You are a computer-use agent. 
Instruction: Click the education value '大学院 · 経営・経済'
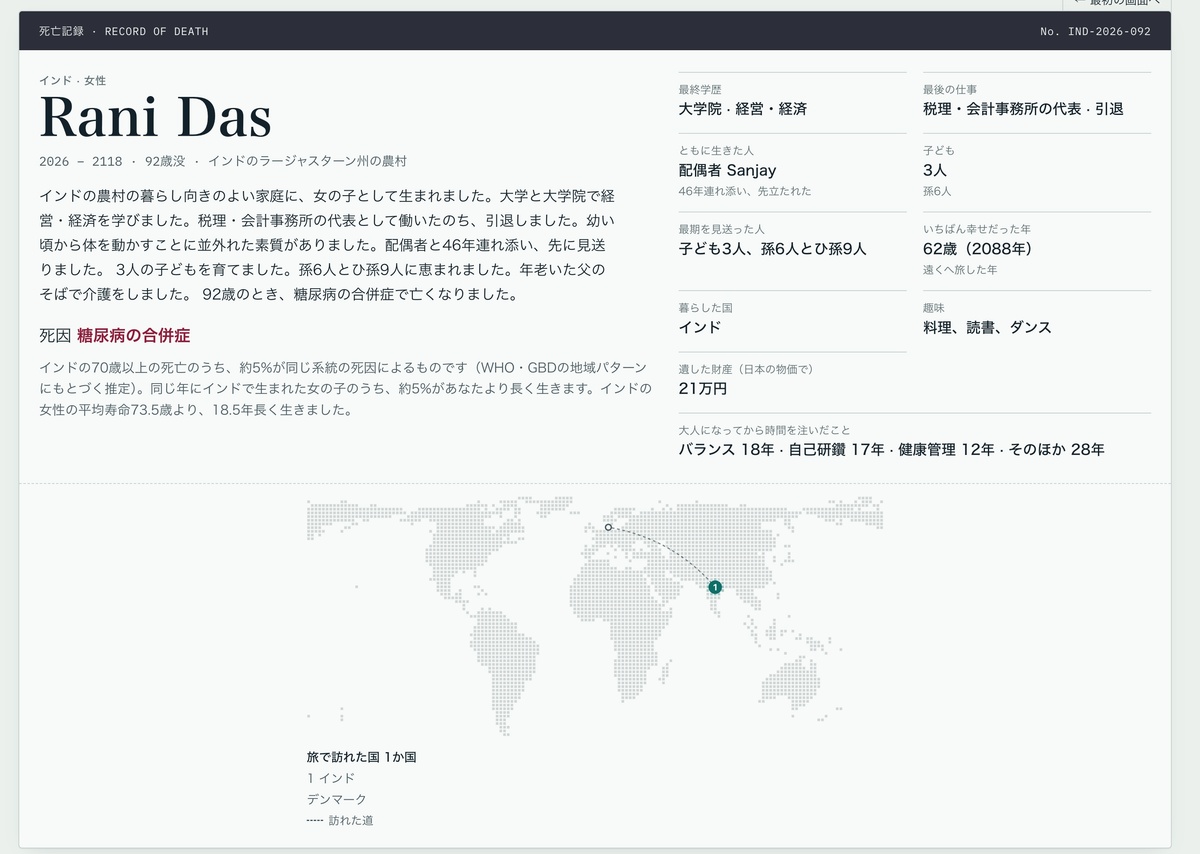[742, 109]
